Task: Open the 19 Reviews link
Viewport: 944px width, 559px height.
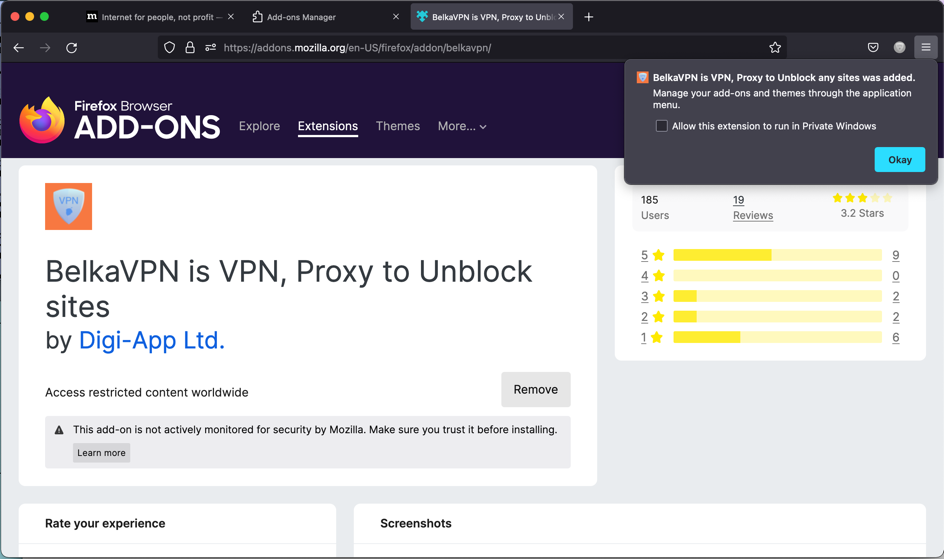Action: (x=753, y=208)
